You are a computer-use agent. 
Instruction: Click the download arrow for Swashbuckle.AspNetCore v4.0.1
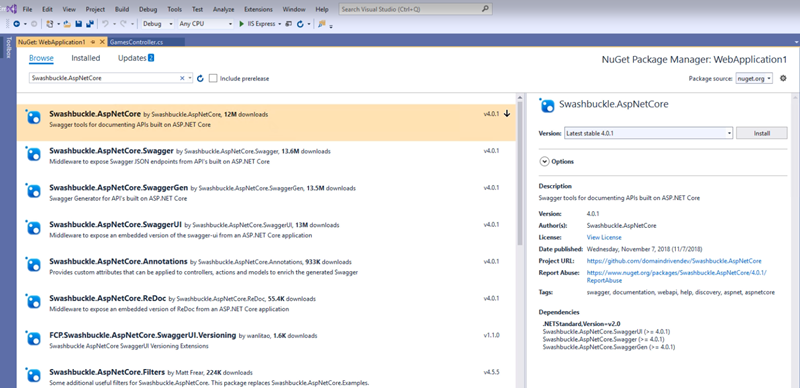click(507, 114)
